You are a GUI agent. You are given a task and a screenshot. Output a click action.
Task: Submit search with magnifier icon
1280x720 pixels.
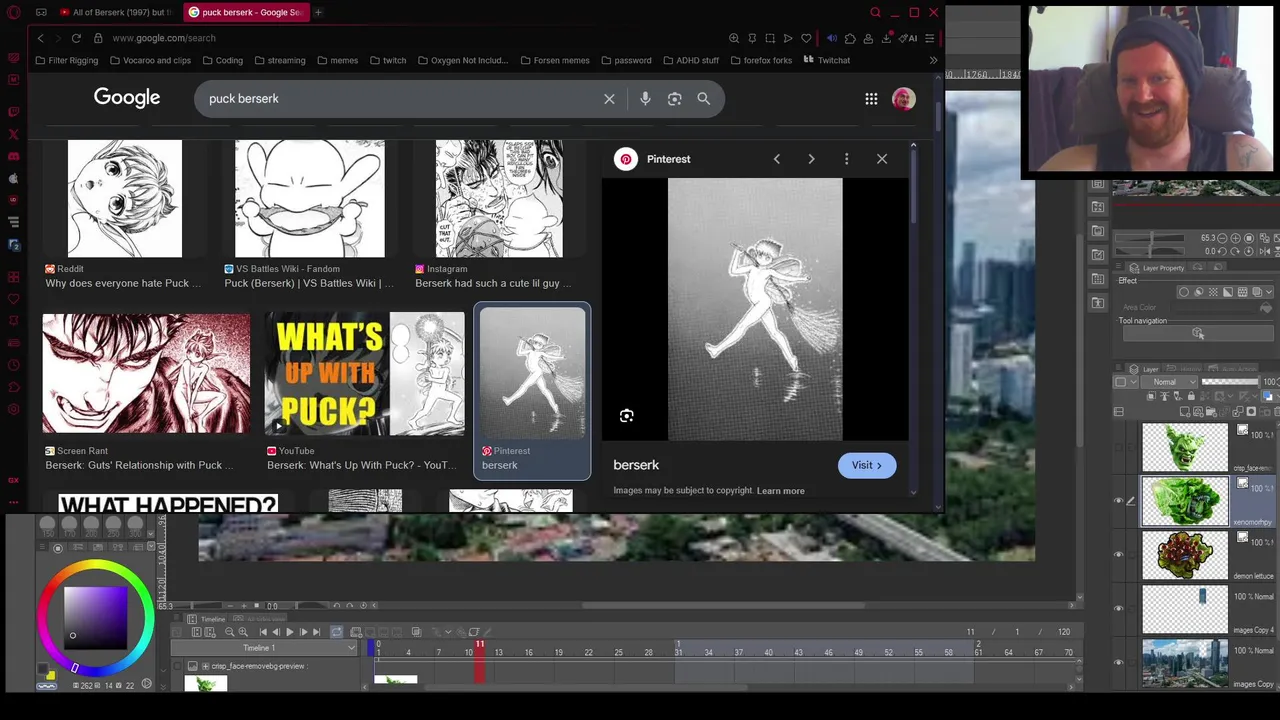(704, 99)
